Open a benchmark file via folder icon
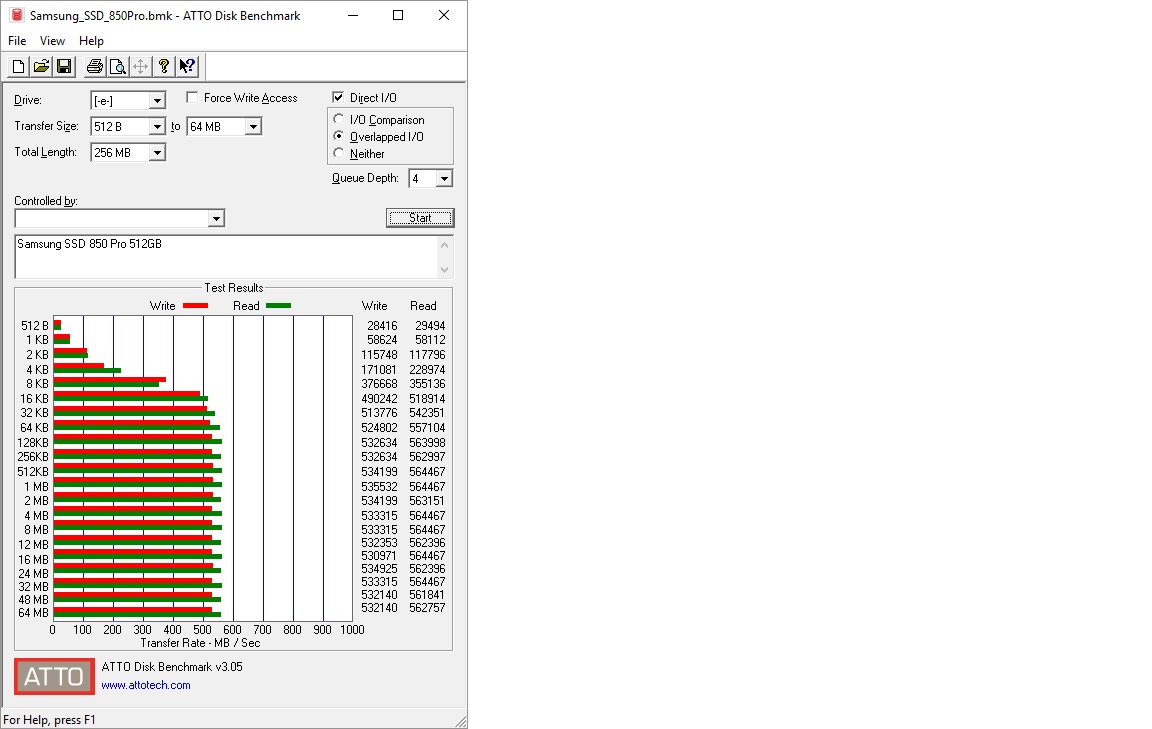 41,67
